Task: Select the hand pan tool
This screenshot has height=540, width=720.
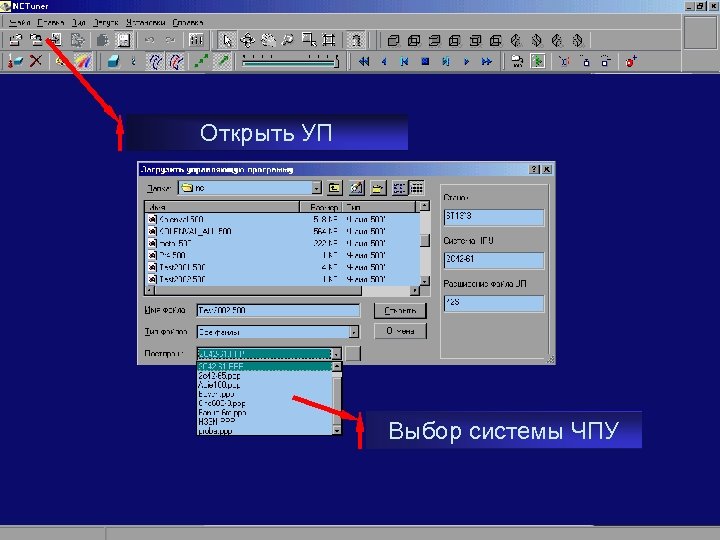Action: (268, 40)
